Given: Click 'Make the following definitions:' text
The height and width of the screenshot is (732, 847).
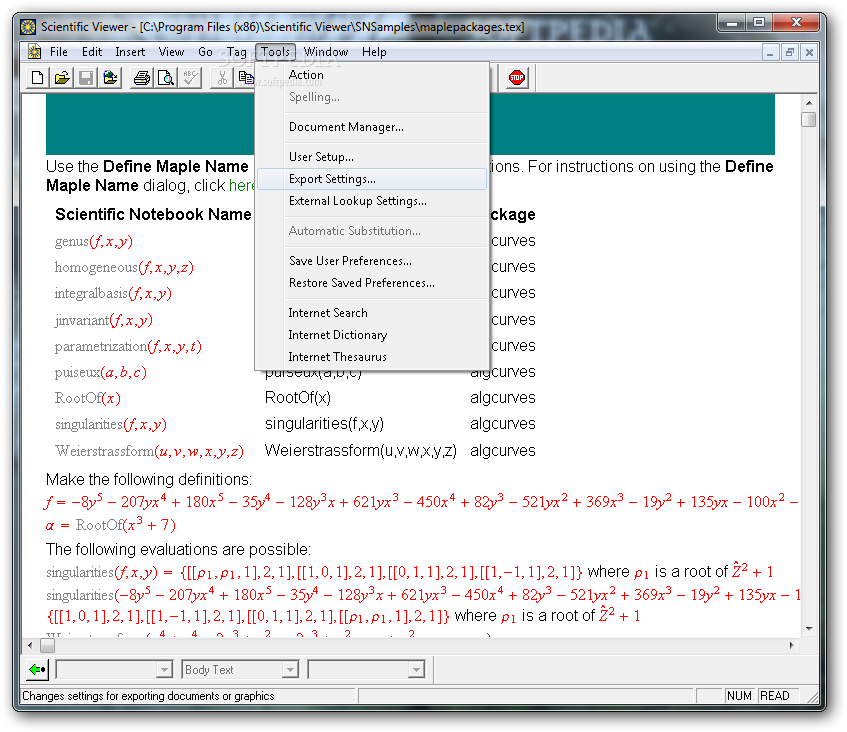Looking at the screenshot, I should pyautogui.click(x=149, y=480).
